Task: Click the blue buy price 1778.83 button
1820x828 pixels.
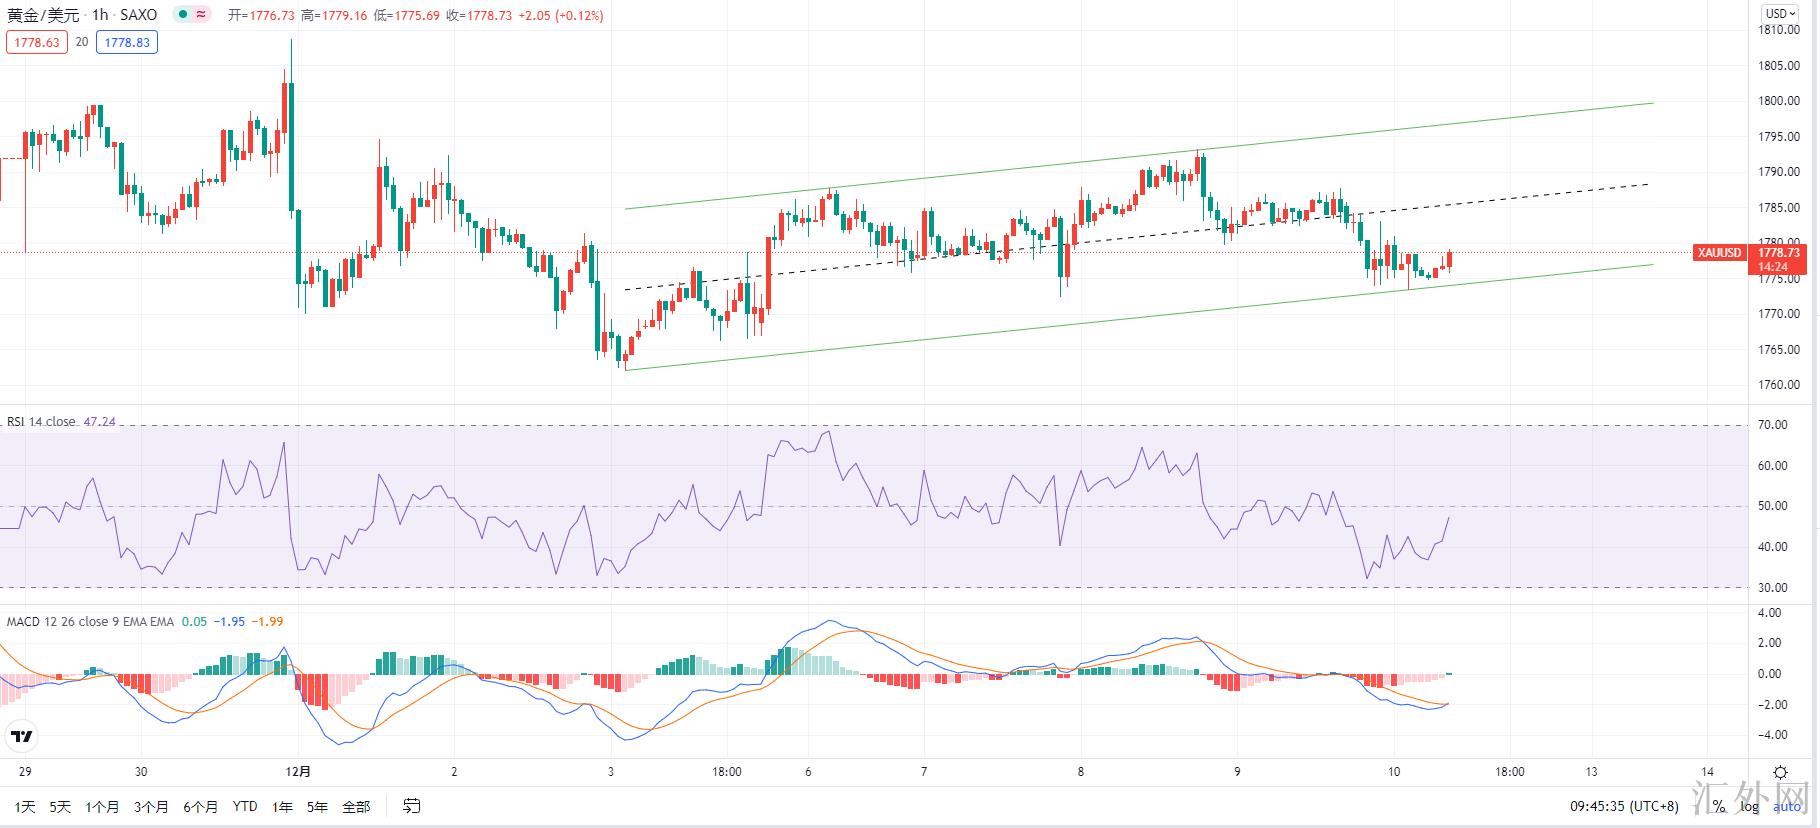Action: (x=127, y=42)
